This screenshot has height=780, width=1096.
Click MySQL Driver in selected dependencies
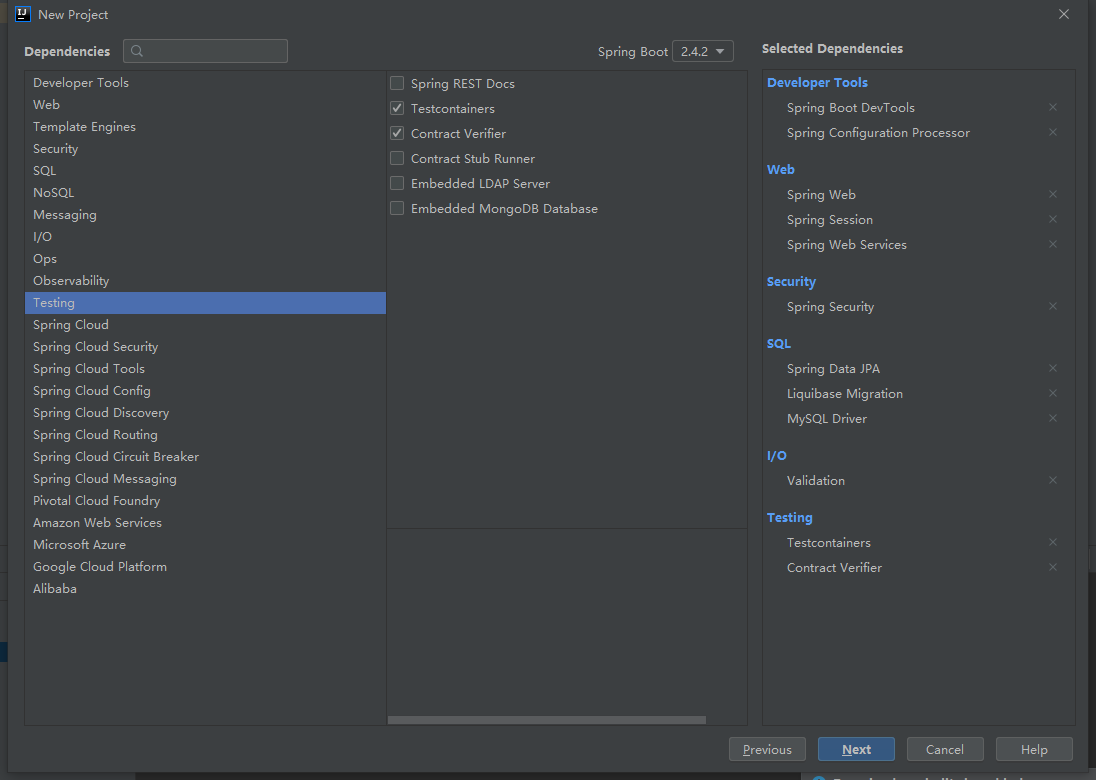click(827, 418)
